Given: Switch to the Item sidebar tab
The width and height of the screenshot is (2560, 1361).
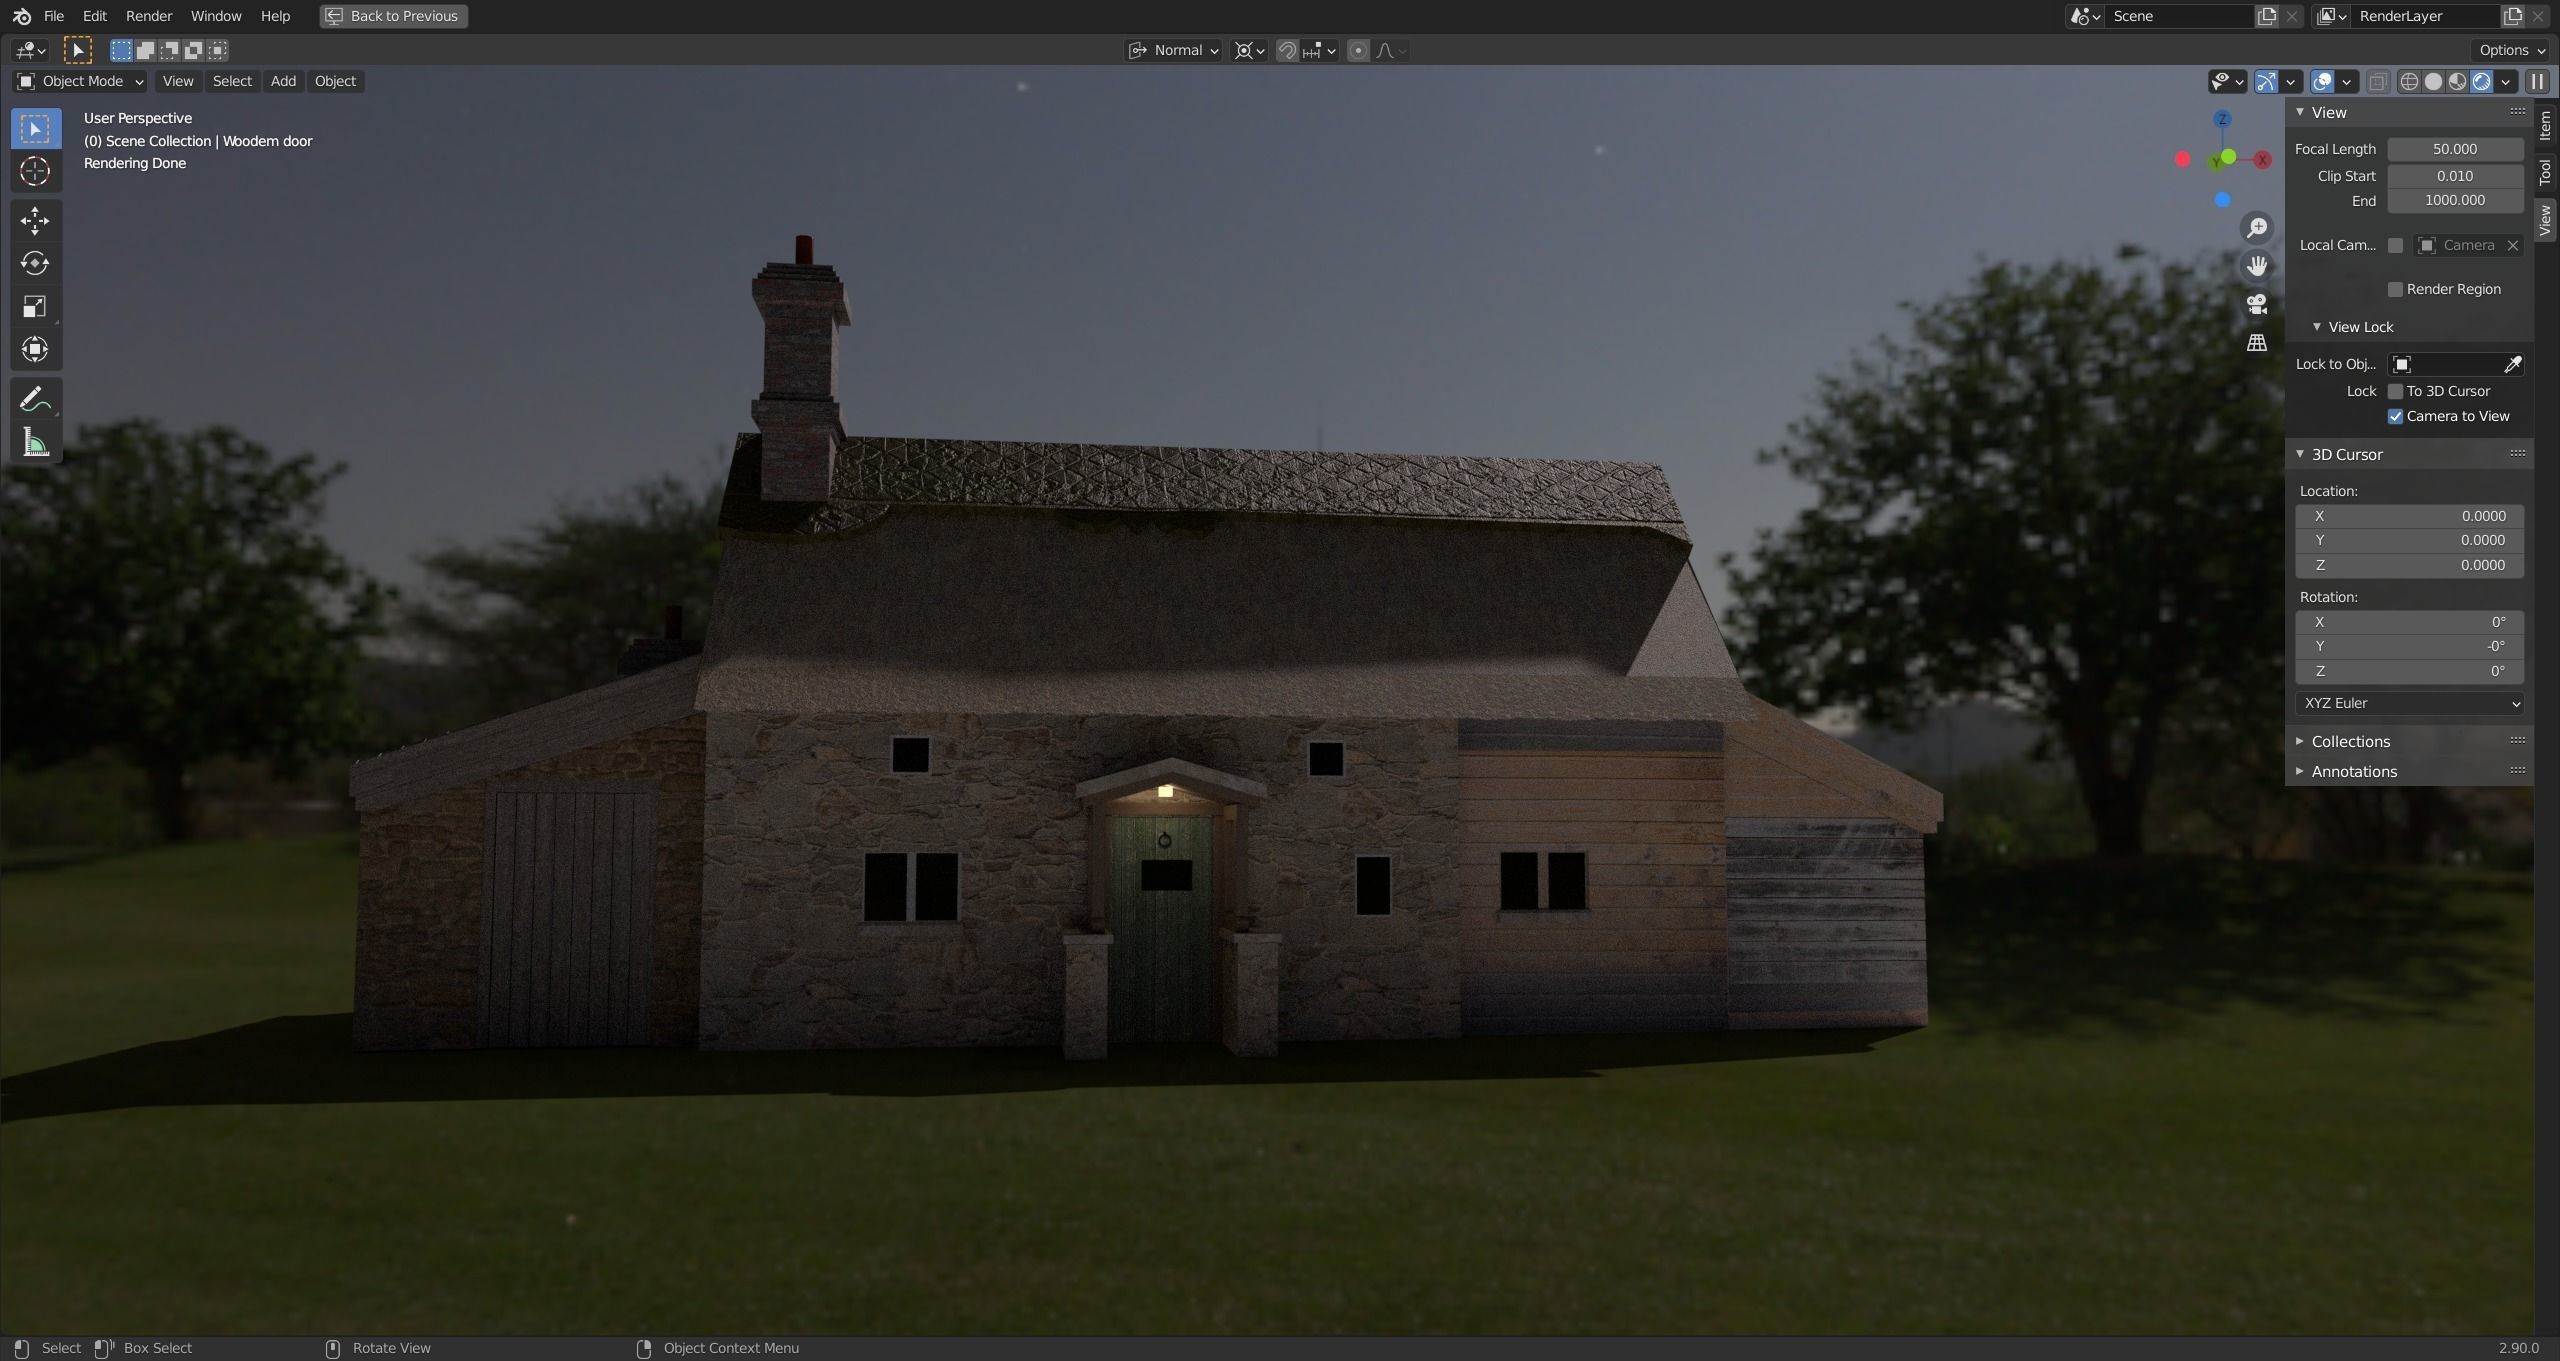Looking at the screenshot, I should coord(2545,126).
